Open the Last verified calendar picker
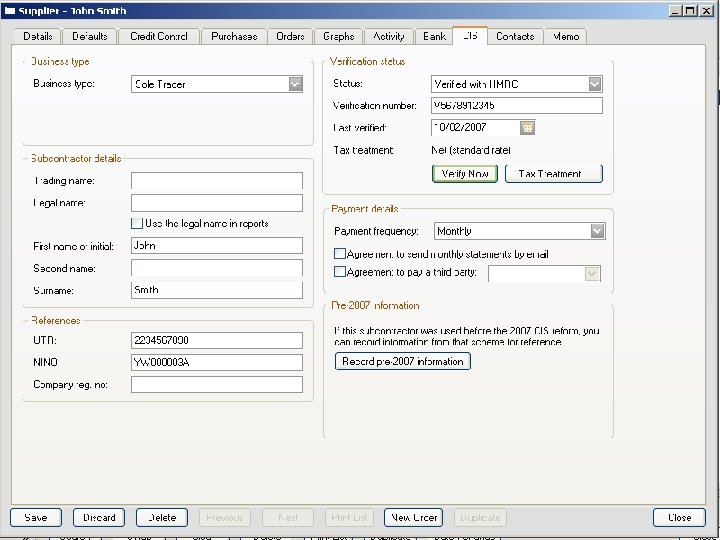This screenshot has height=540, width=720. coord(528,128)
